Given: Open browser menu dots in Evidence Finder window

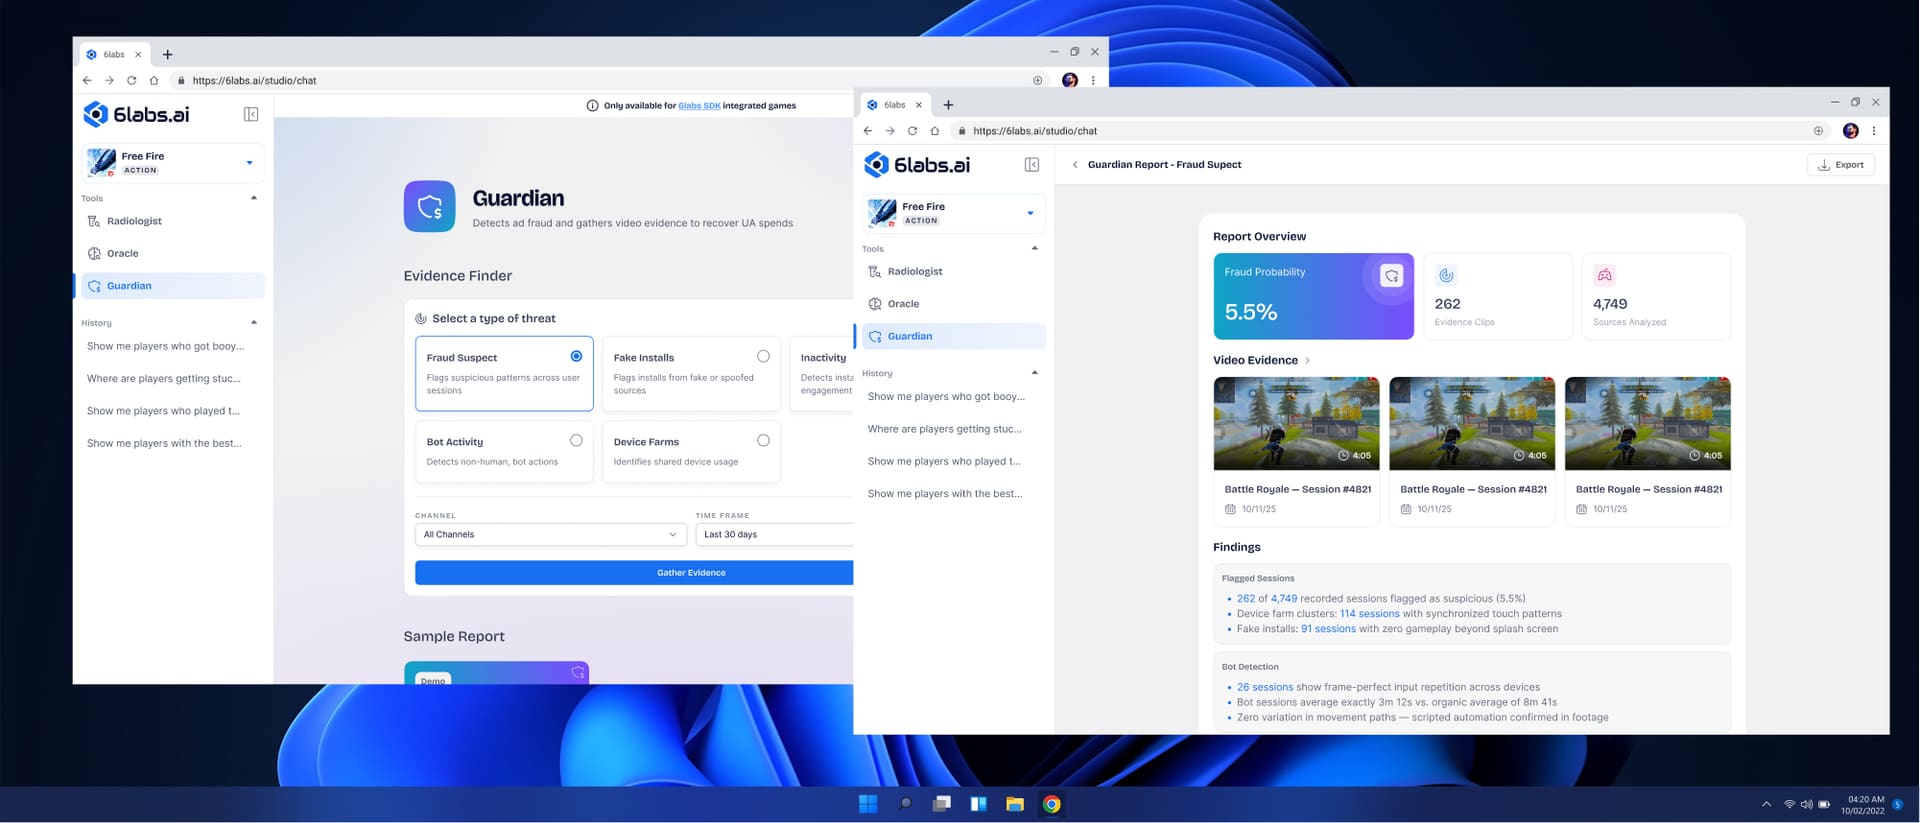Looking at the screenshot, I should click(1093, 80).
